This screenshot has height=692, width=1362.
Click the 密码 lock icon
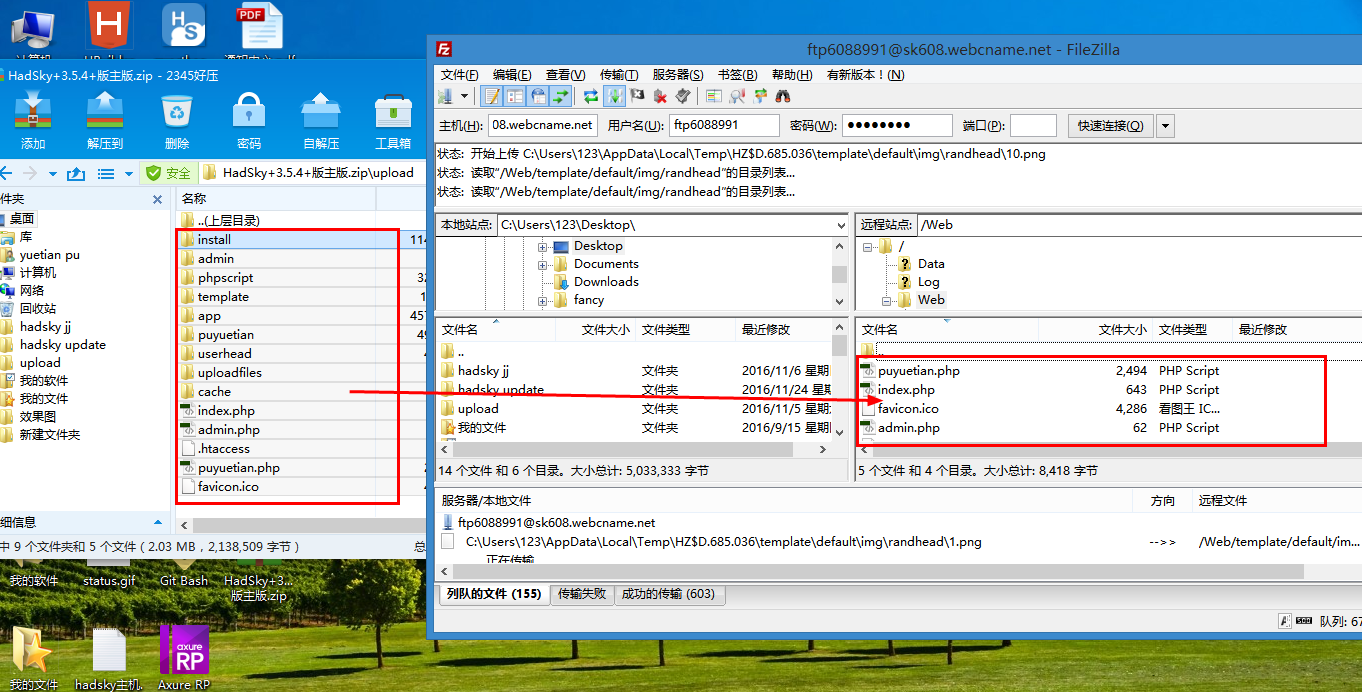(x=249, y=120)
